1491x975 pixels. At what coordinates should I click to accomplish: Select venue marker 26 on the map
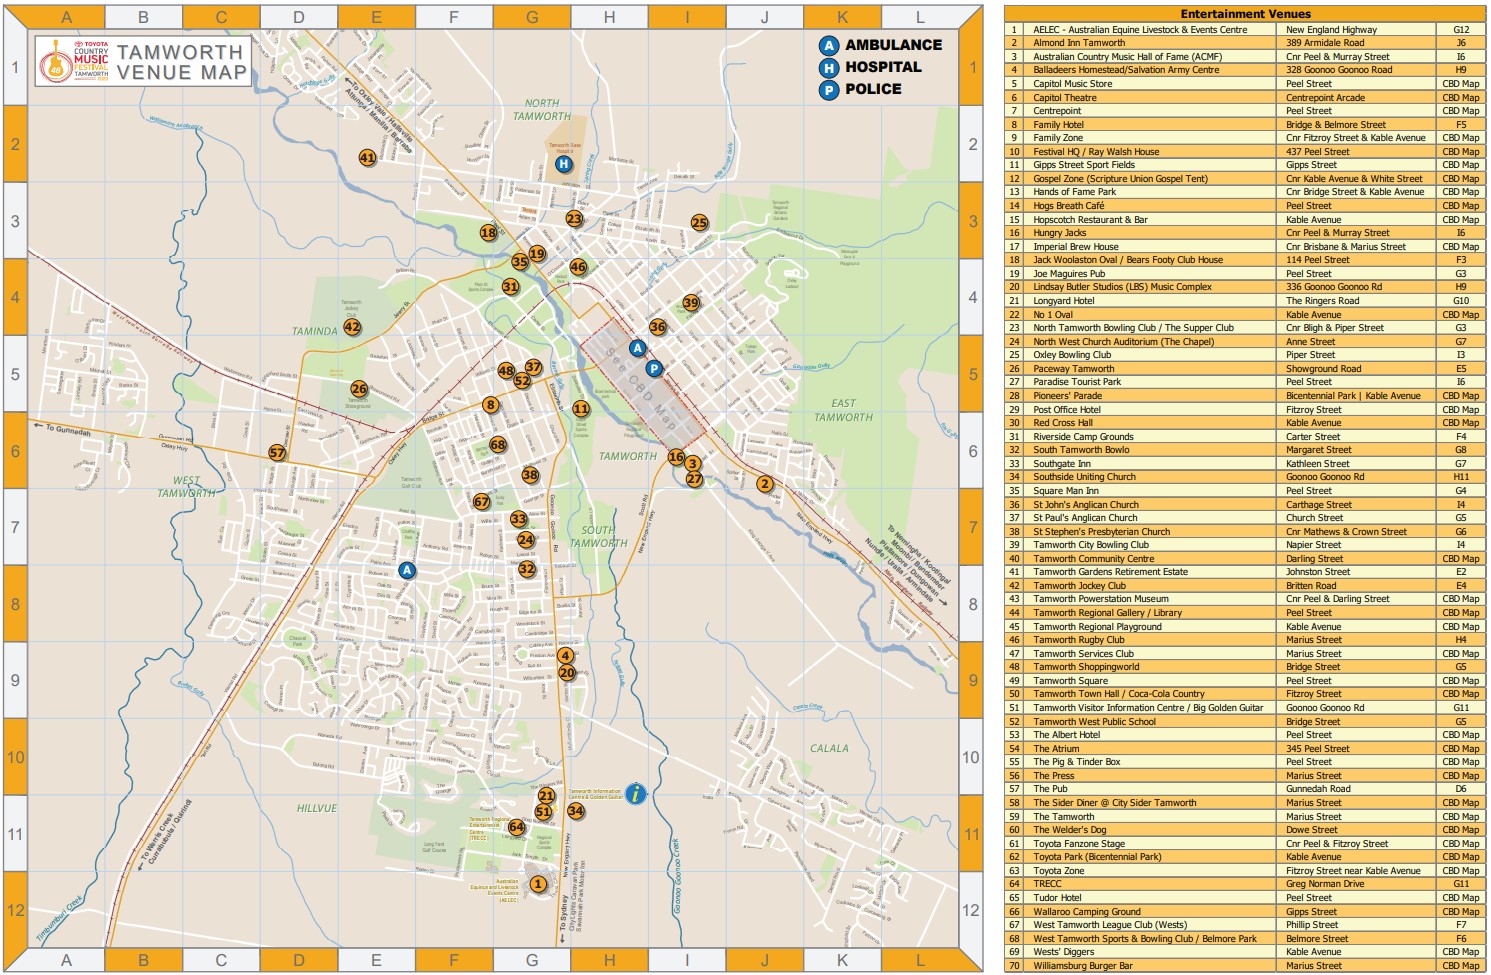pyautogui.click(x=359, y=388)
